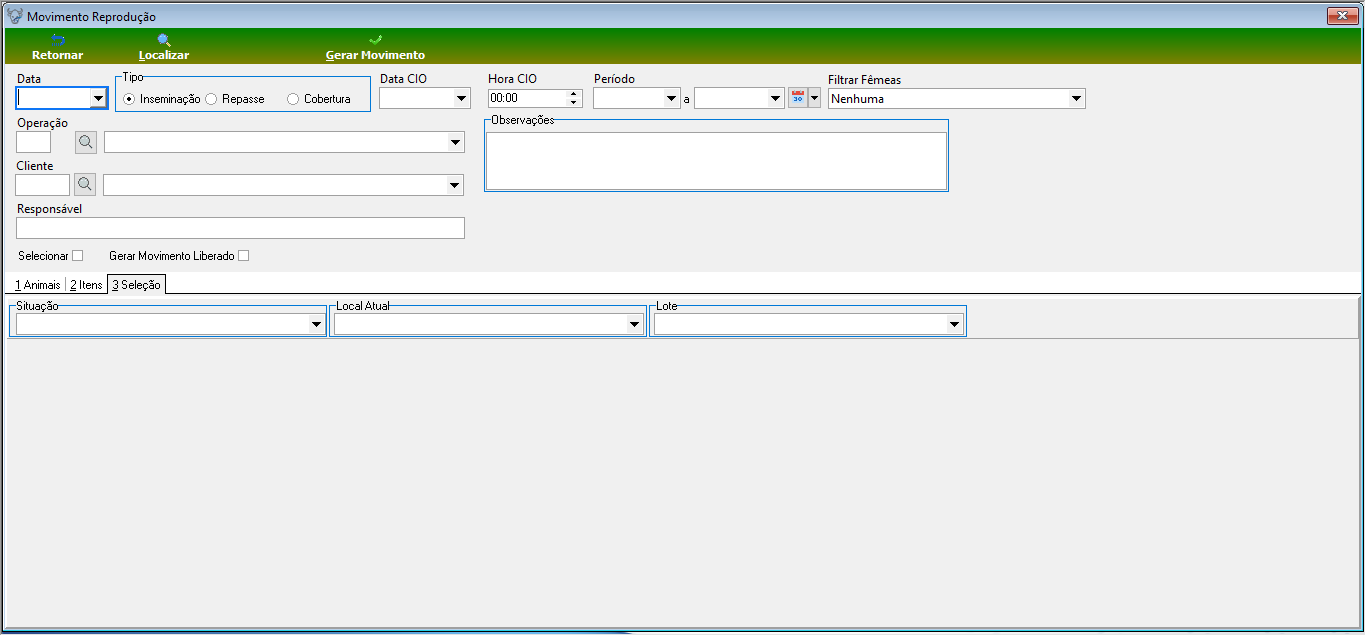Image resolution: width=1366 pixels, height=636 pixels.
Task: Click the Cliente code input field
Action: (43, 185)
